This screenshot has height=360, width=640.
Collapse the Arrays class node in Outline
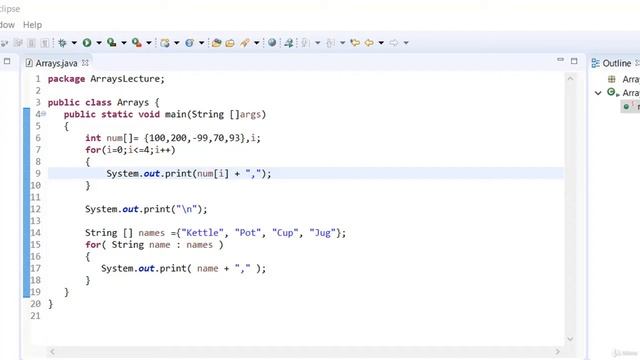tap(598, 93)
